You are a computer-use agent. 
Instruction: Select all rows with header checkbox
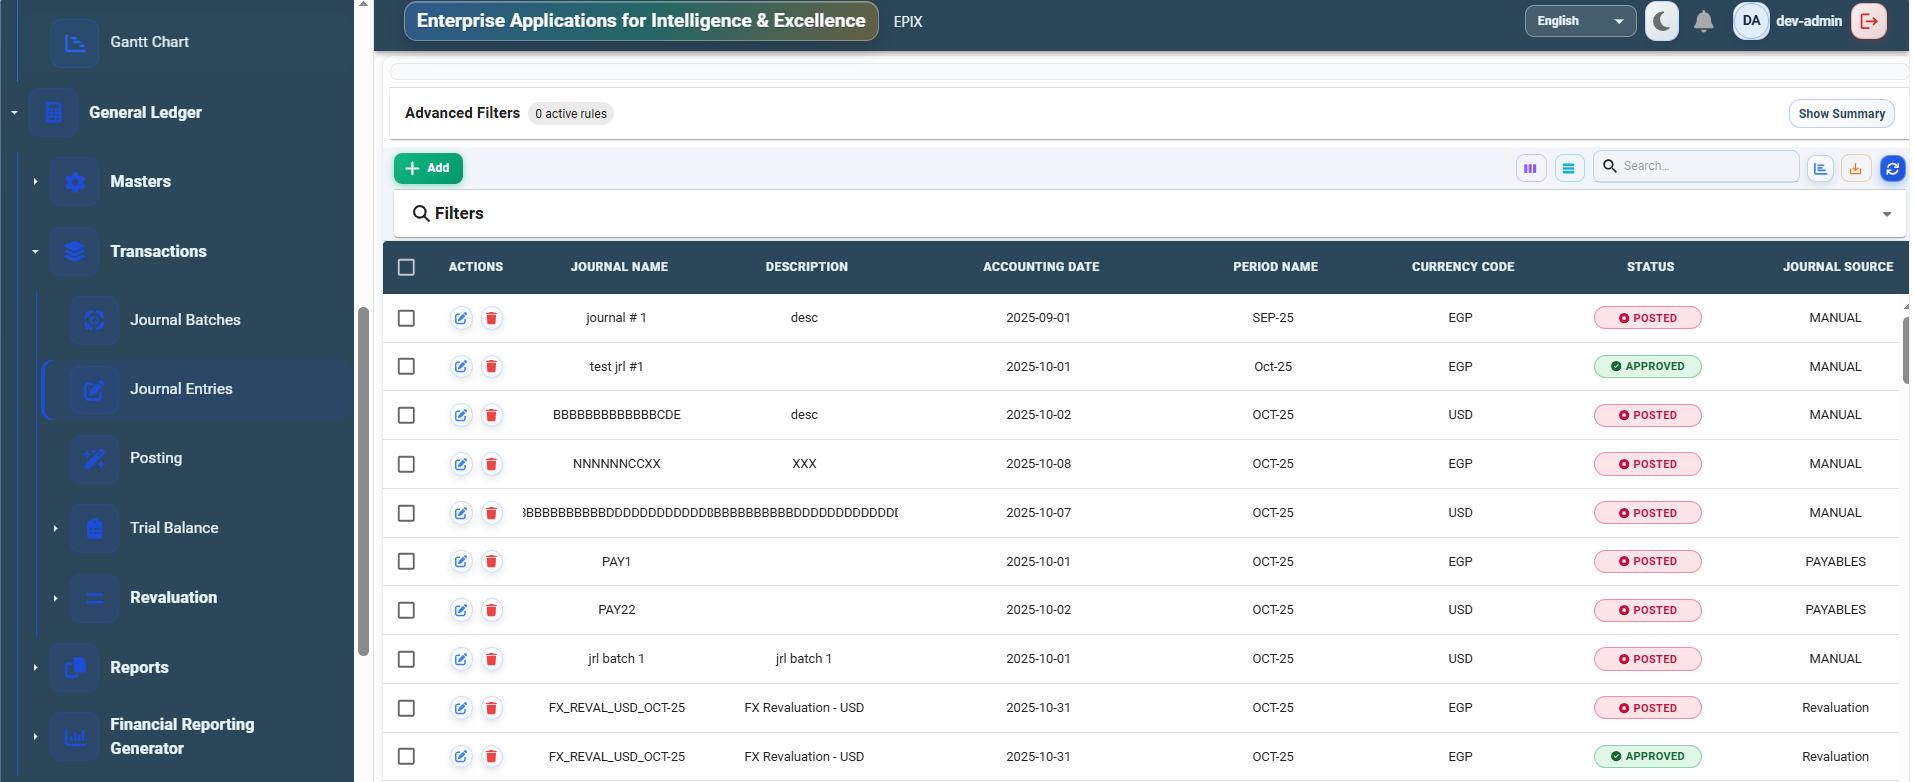coord(406,267)
